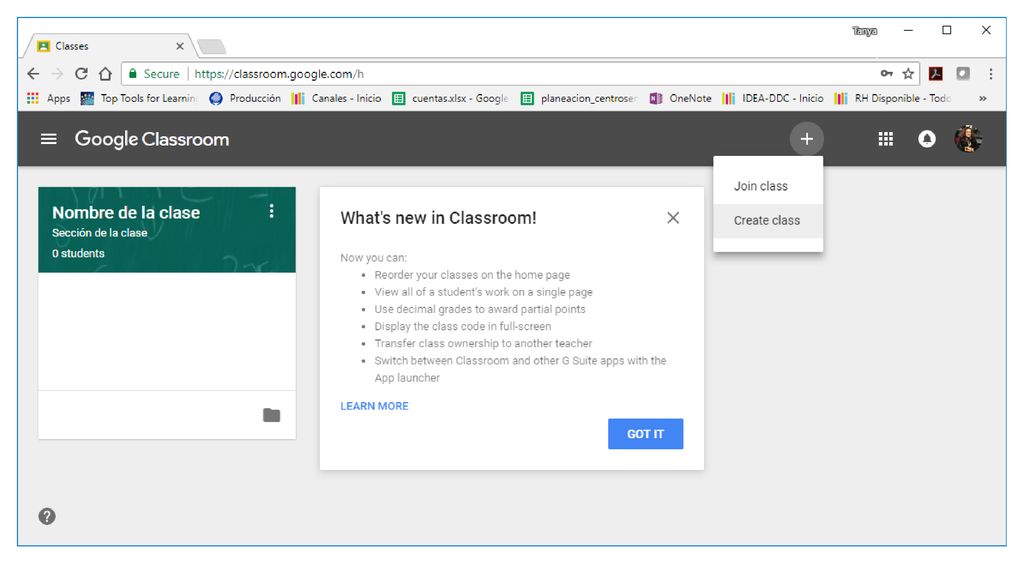Click the 'Sección de la clase' text
This screenshot has height=576, width=1024.
click(100, 232)
